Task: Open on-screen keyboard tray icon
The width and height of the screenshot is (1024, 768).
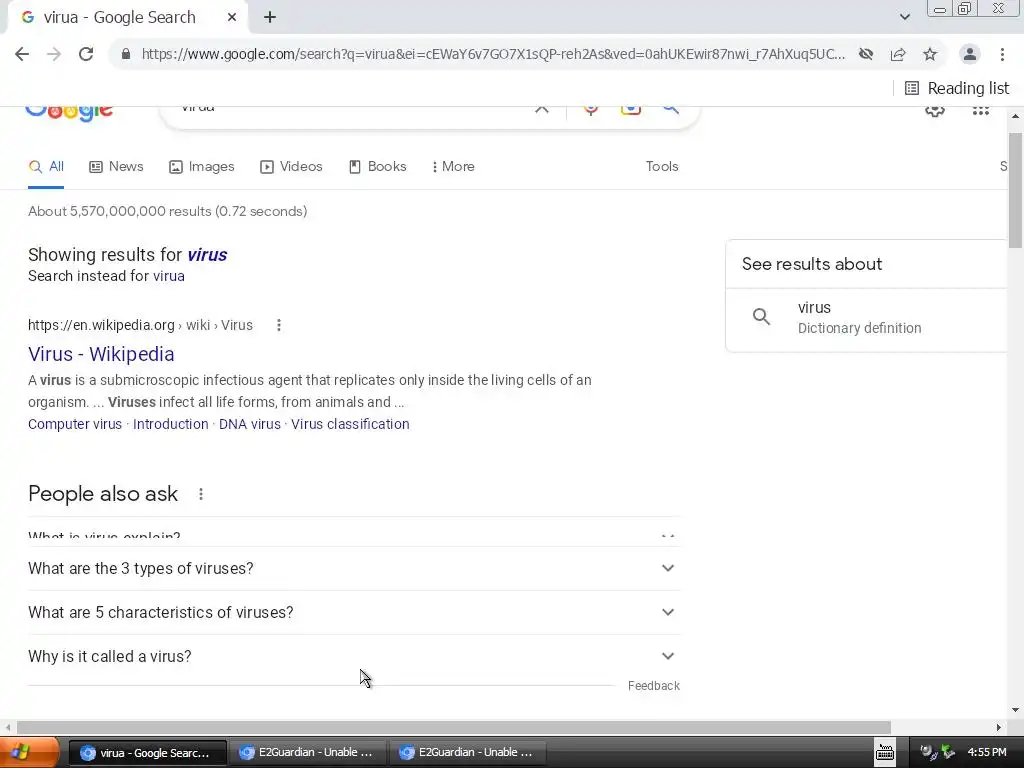Action: pos(885,752)
